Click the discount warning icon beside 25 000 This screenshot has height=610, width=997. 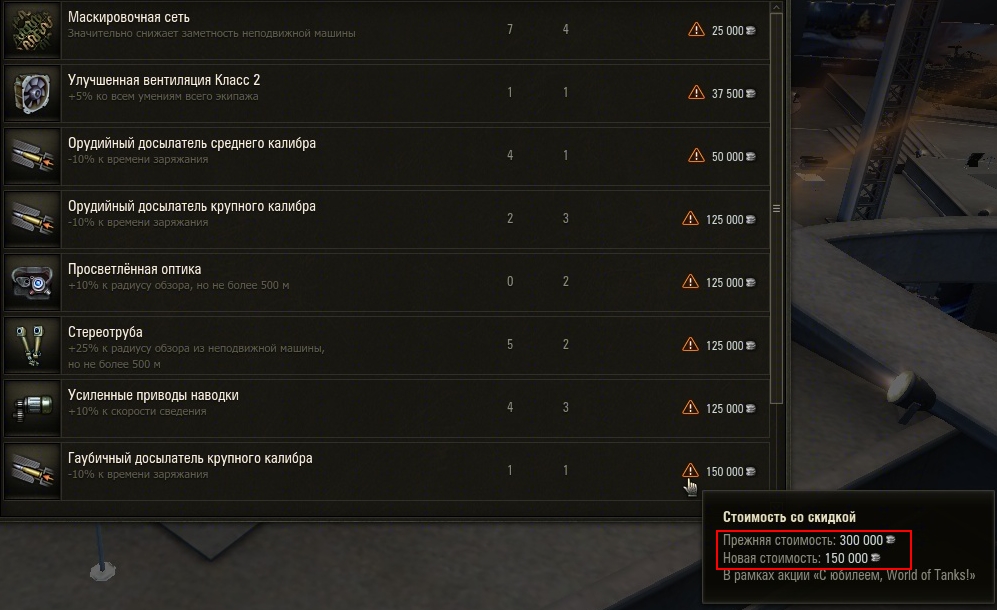point(696,29)
